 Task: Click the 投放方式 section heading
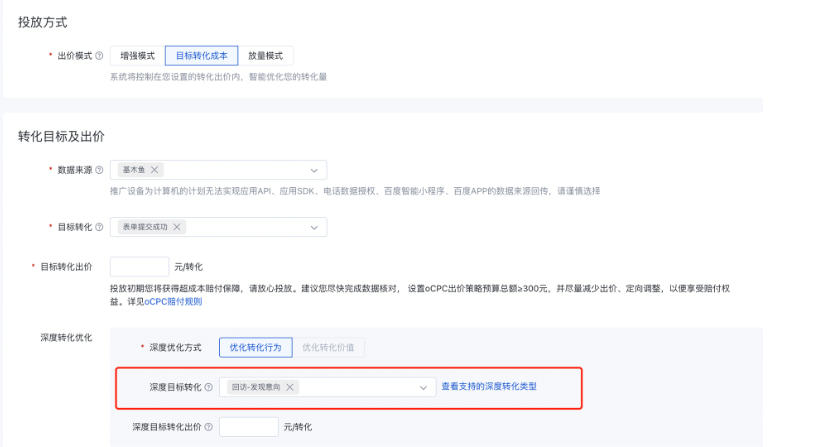(x=43, y=22)
